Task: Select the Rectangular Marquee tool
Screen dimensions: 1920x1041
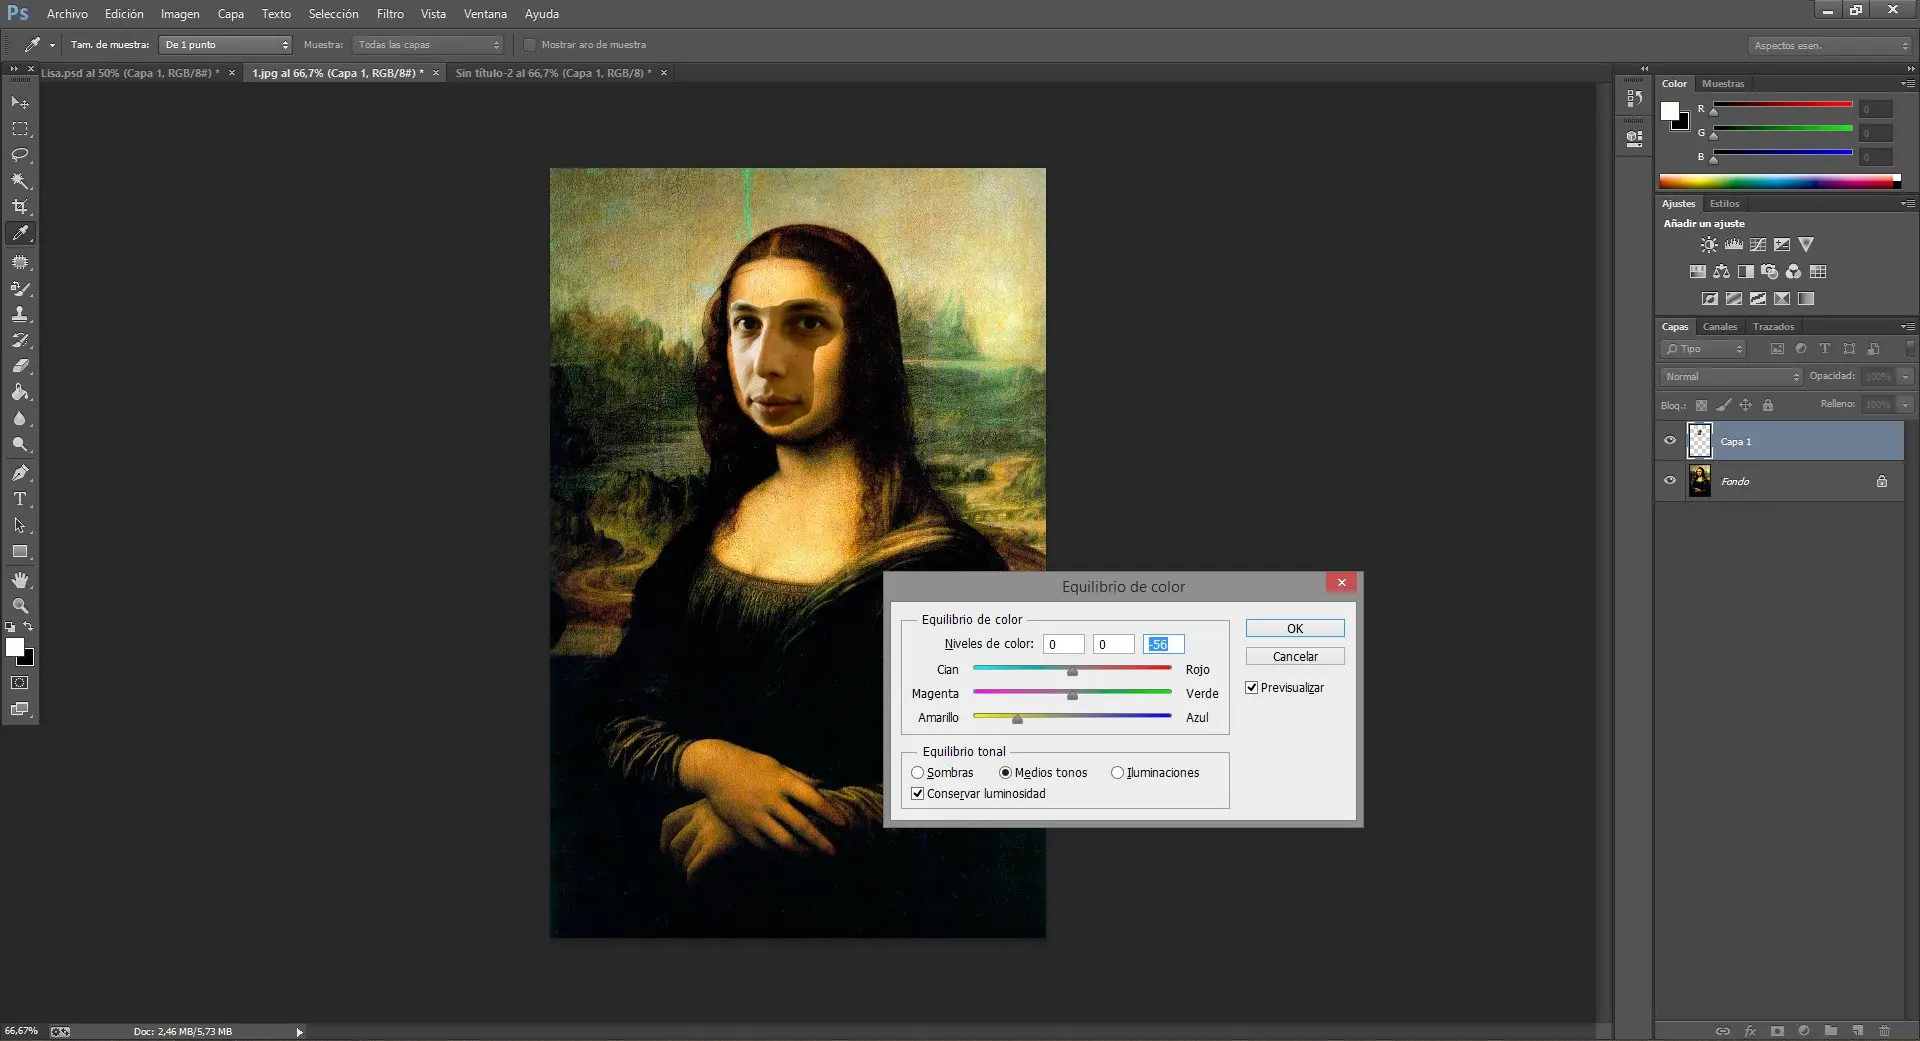Action: (20, 129)
